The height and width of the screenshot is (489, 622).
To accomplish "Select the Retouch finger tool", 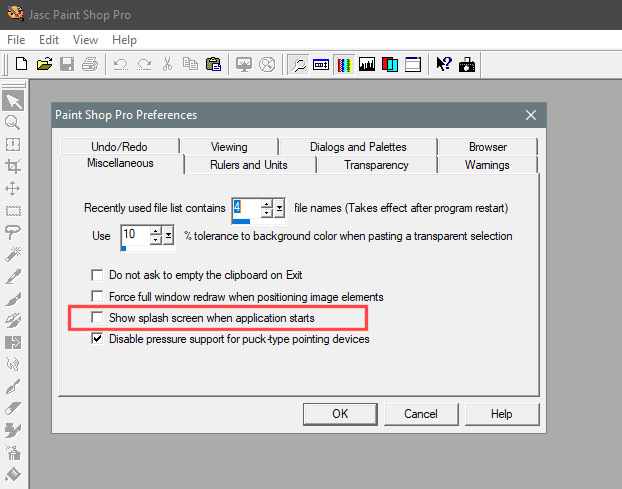I will (x=13, y=364).
